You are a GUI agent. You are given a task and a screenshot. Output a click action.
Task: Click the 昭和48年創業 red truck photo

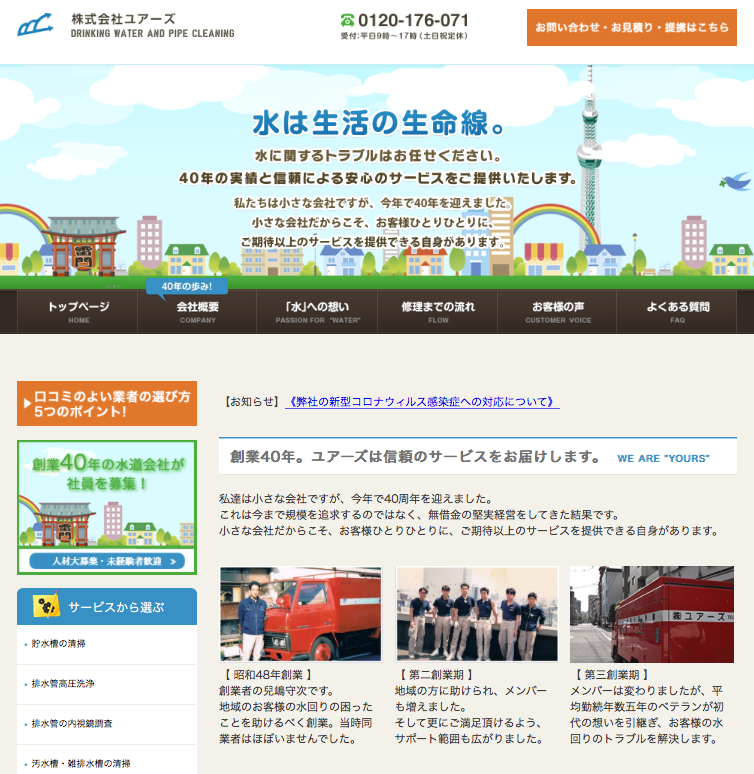click(x=300, y=613)
